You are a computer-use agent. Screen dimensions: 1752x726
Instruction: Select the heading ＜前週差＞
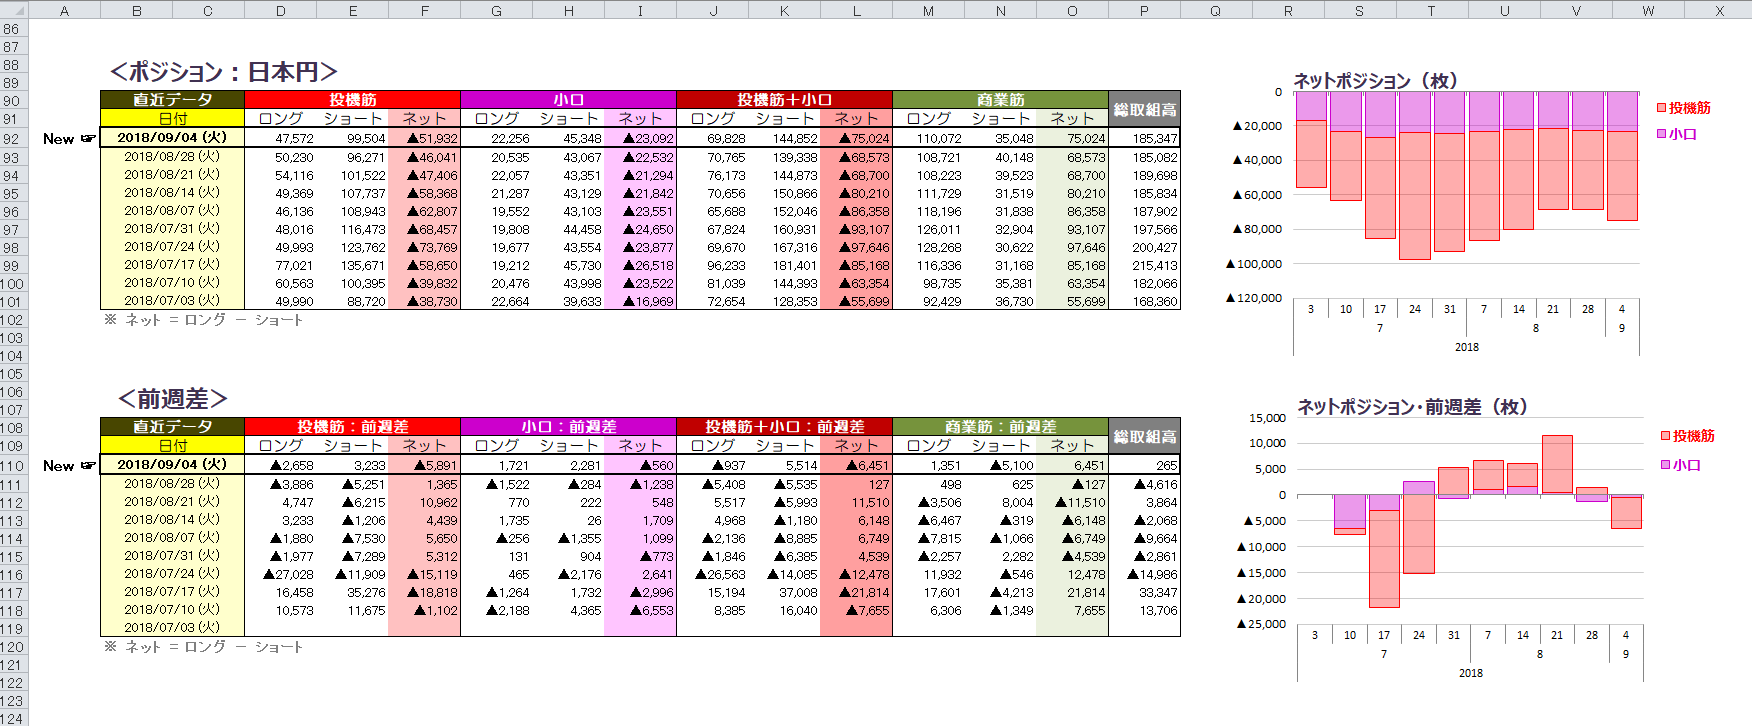coord(173,399)
